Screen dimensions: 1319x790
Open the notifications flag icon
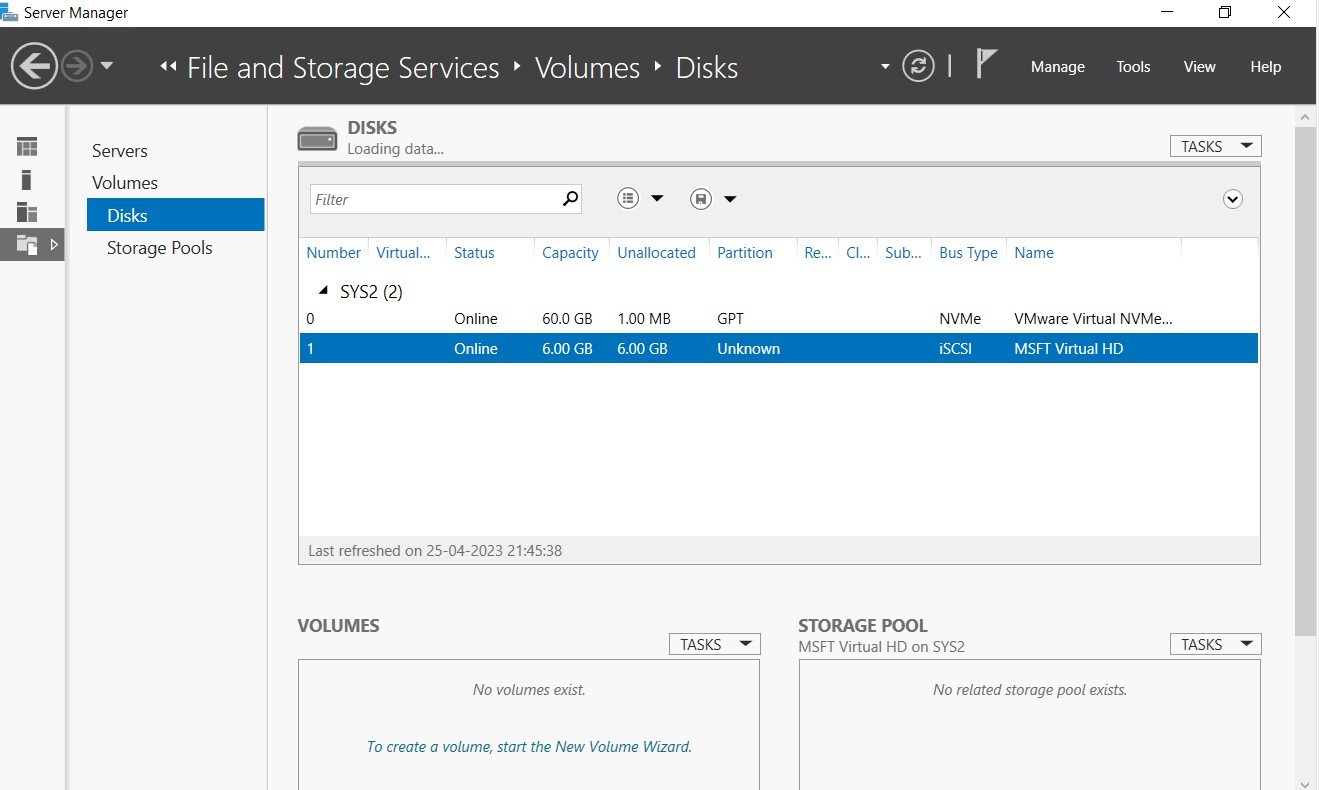(x=986, y=64)
